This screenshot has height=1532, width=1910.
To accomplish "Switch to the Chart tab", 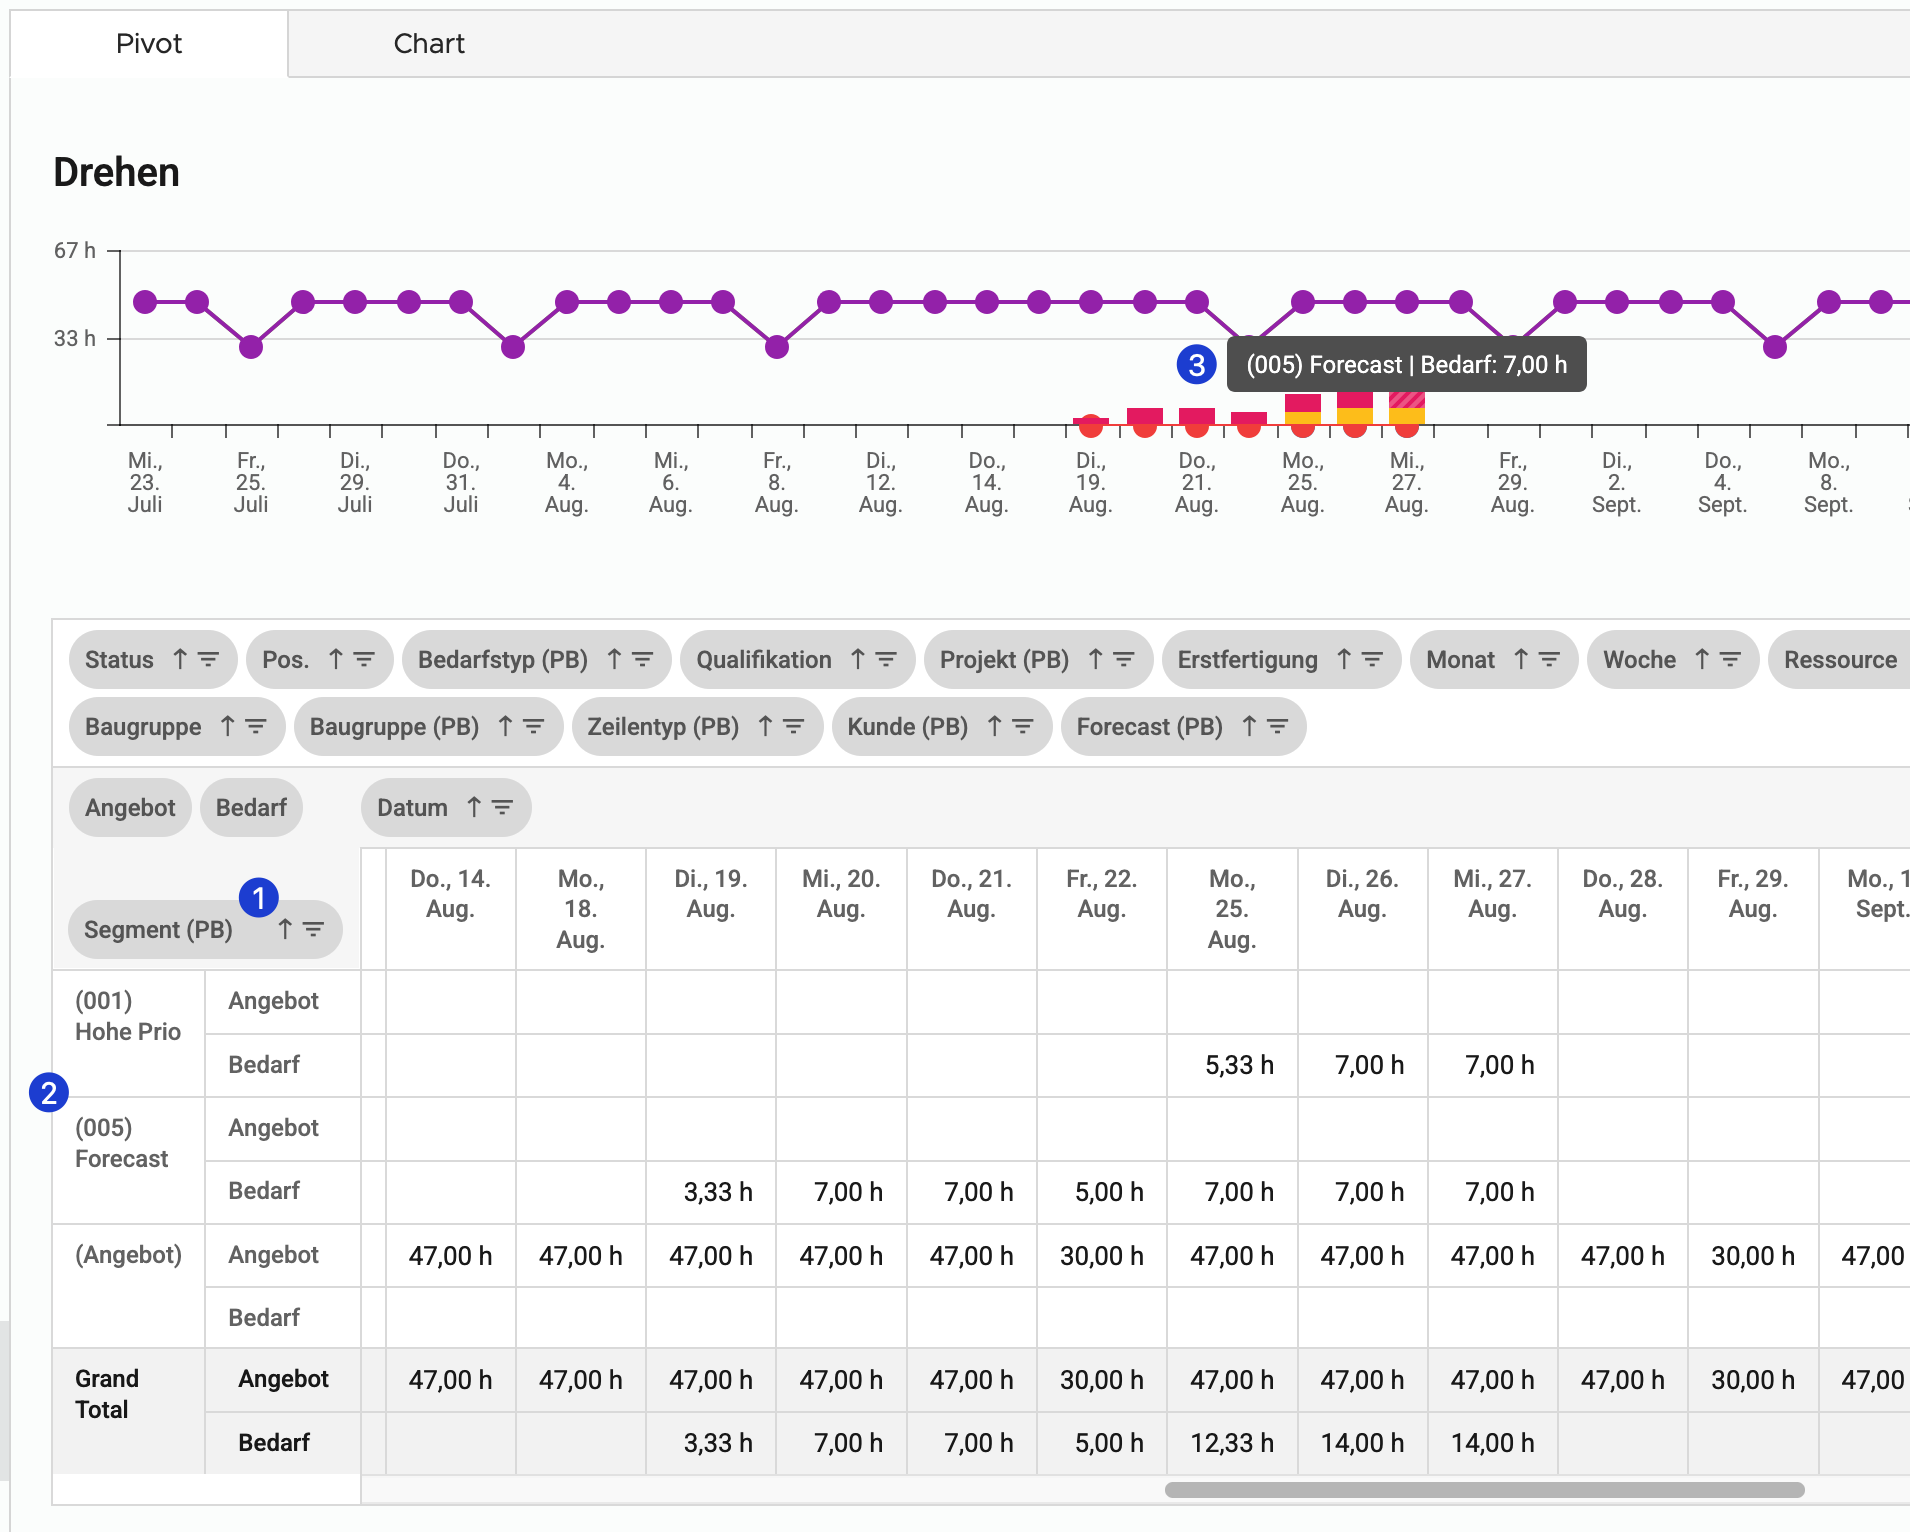I will click(x=428, y=43).
